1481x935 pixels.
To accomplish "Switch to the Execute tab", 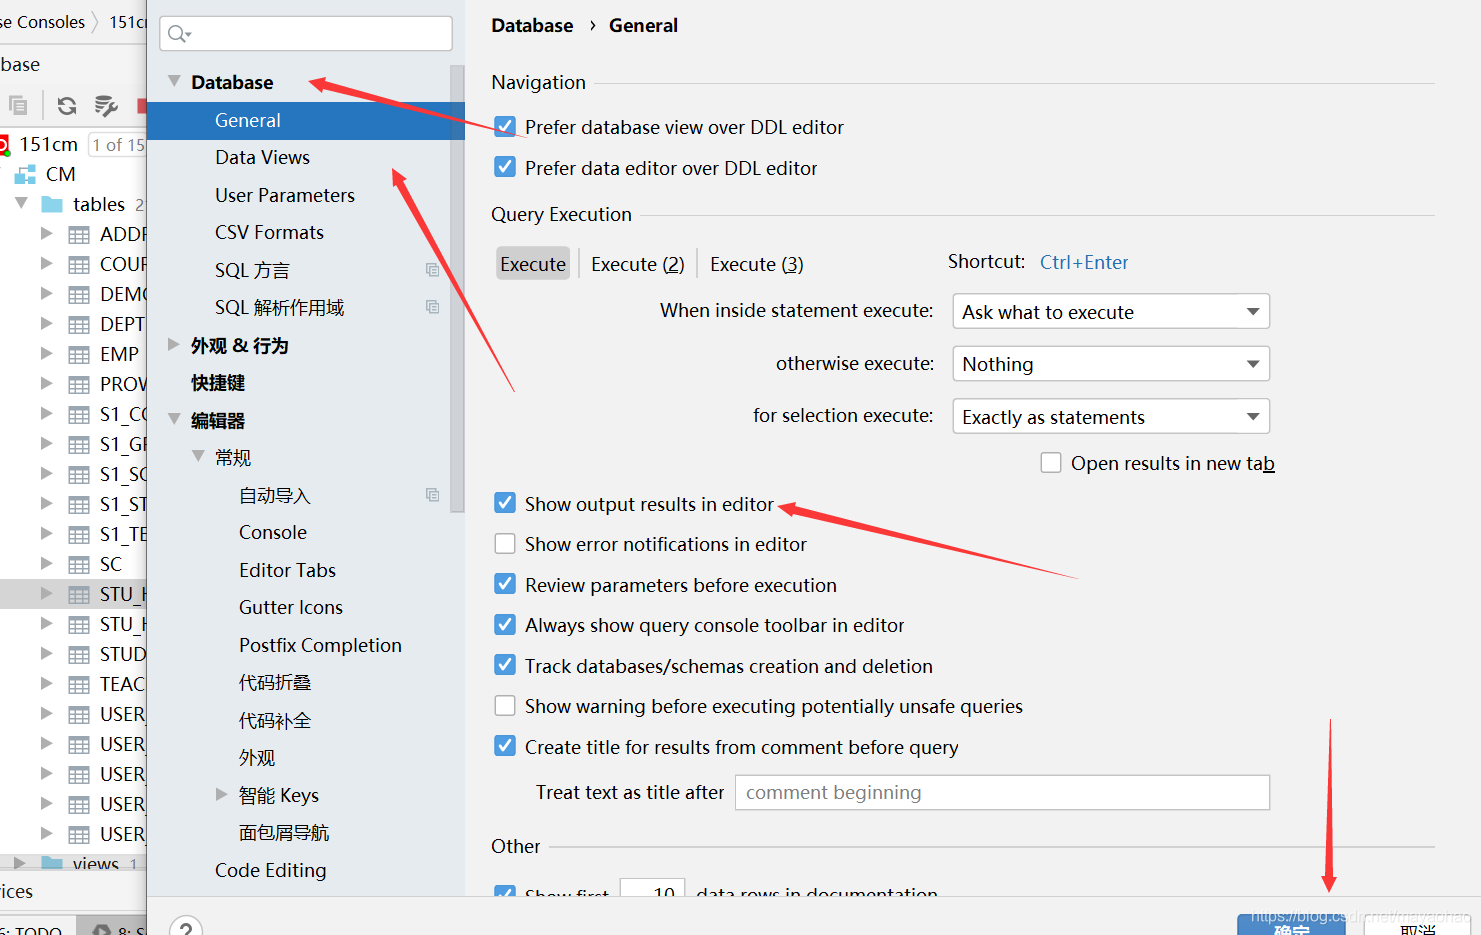I will pyautogui.click(x=533, y=264).
